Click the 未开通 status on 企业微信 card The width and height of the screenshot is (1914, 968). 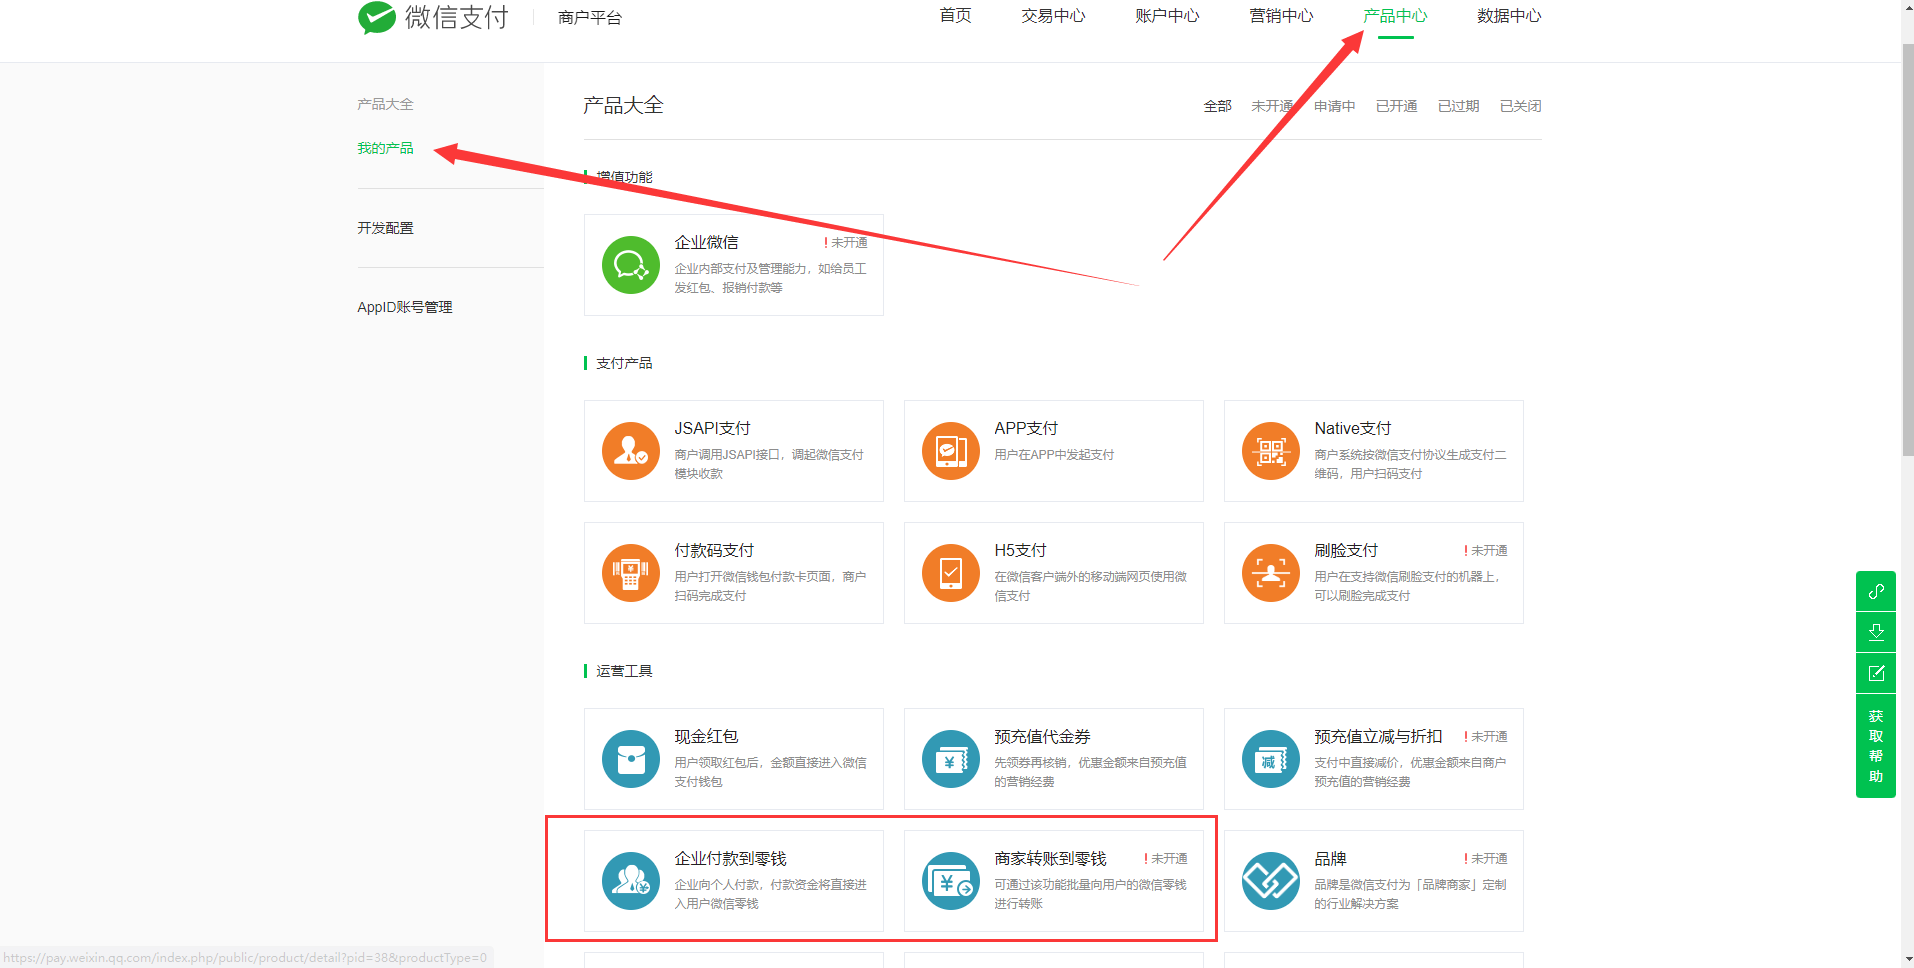point(846,242)
